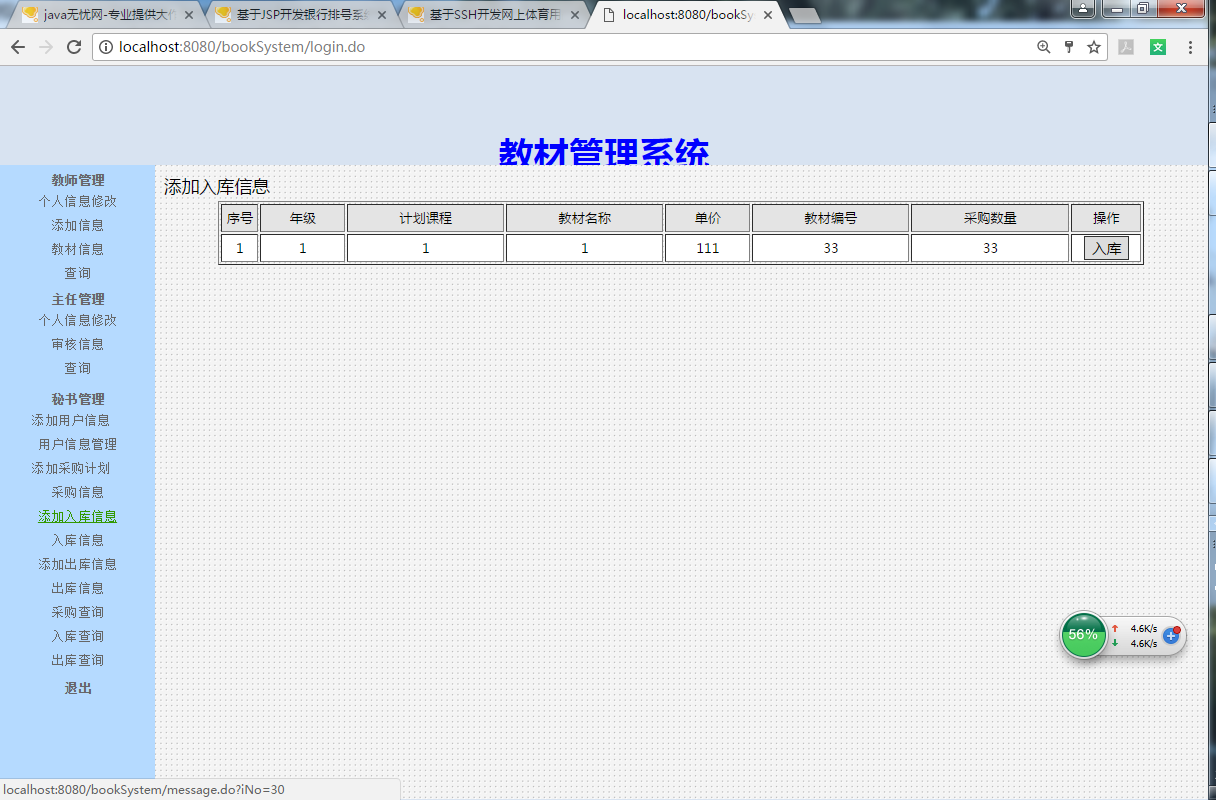Image resolution: width=1216 pixels, height=800 pixels.
Task: Click the Chrome user profile icon in title bar
Action: pyautogui.click(x=1083, y=8)
